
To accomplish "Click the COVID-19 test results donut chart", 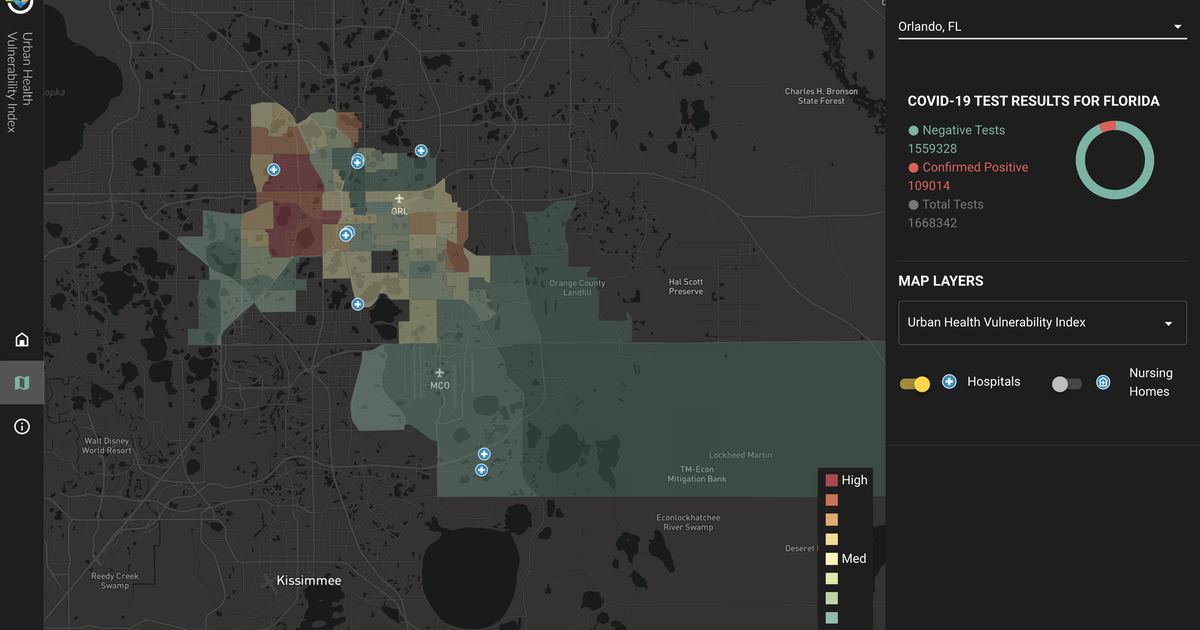I will pos(1114,160).
